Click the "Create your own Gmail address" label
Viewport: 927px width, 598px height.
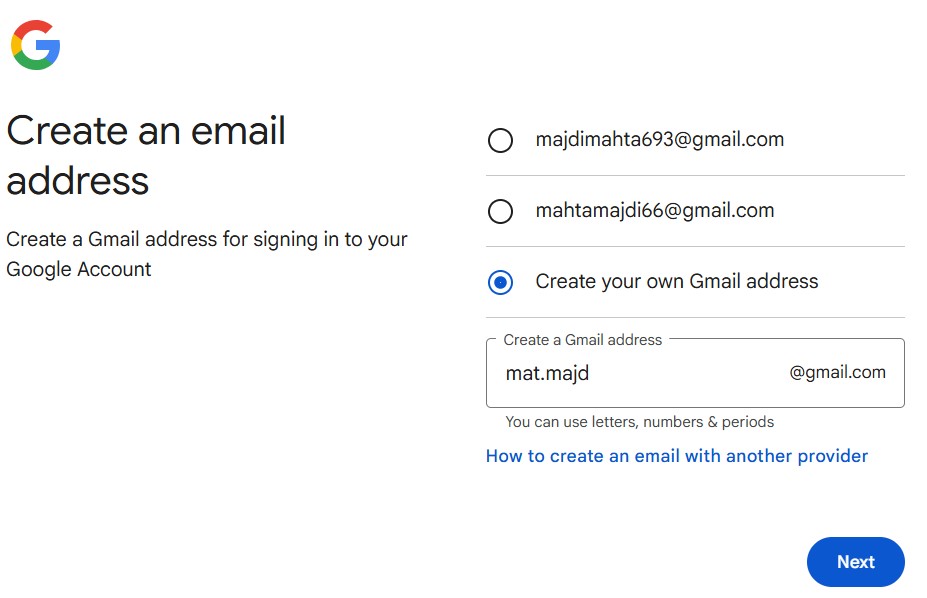[x=677, y=282]
